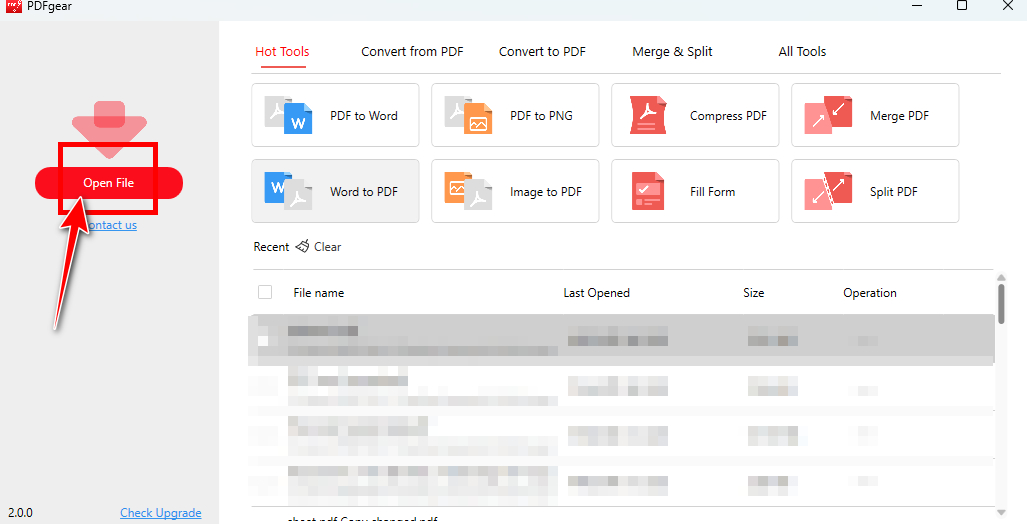Screen dimensions: 1027x524
Task: Click the scrollbar down arrow in recent list
Action: coord(1001,512)
